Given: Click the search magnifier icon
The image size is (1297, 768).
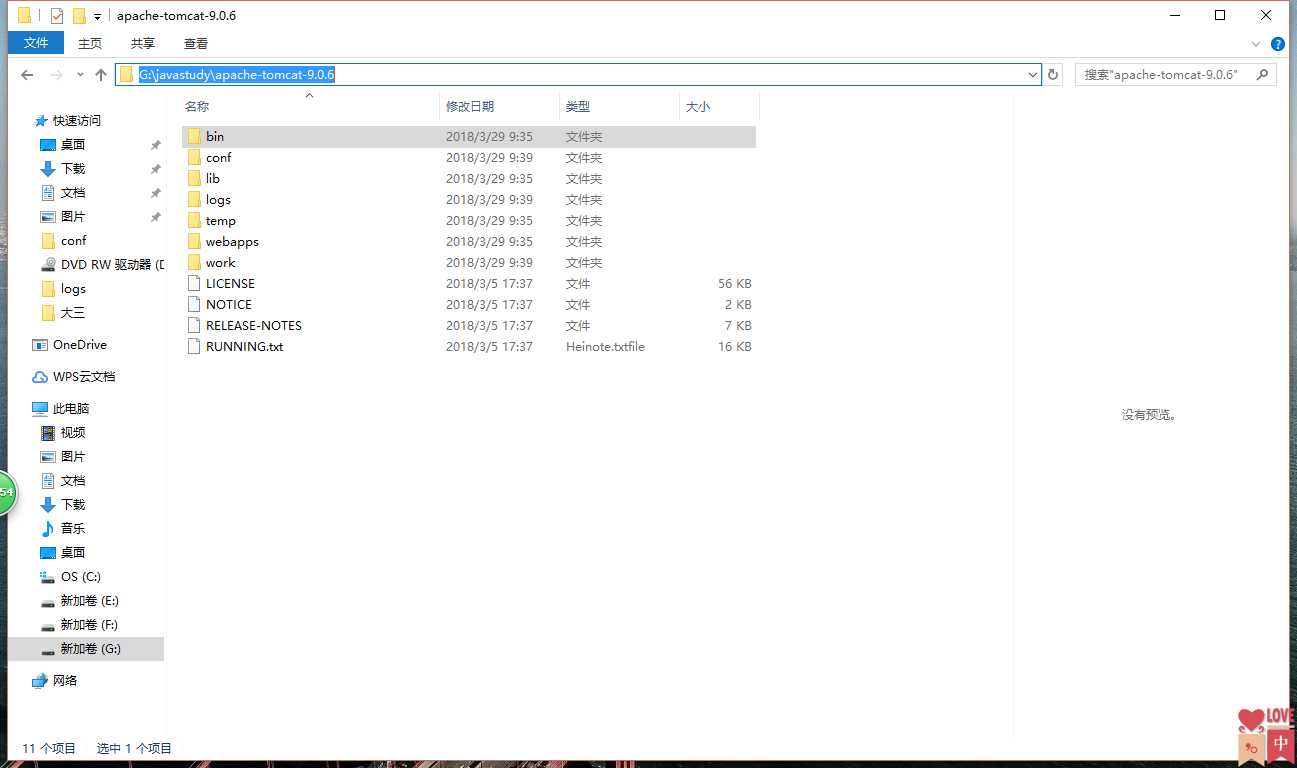Looking at the screenshot, I should click(x=1262, y=75).
